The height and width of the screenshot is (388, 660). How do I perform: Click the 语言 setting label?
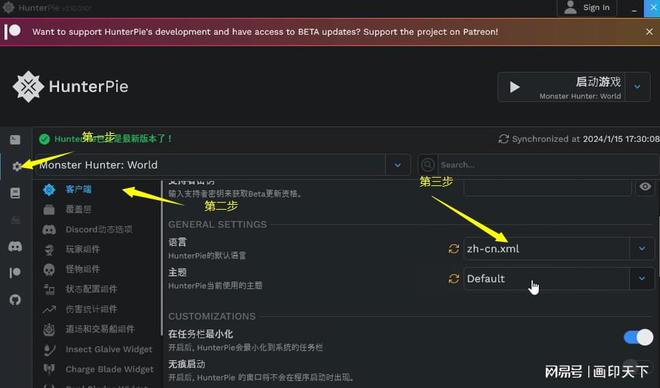177,242
